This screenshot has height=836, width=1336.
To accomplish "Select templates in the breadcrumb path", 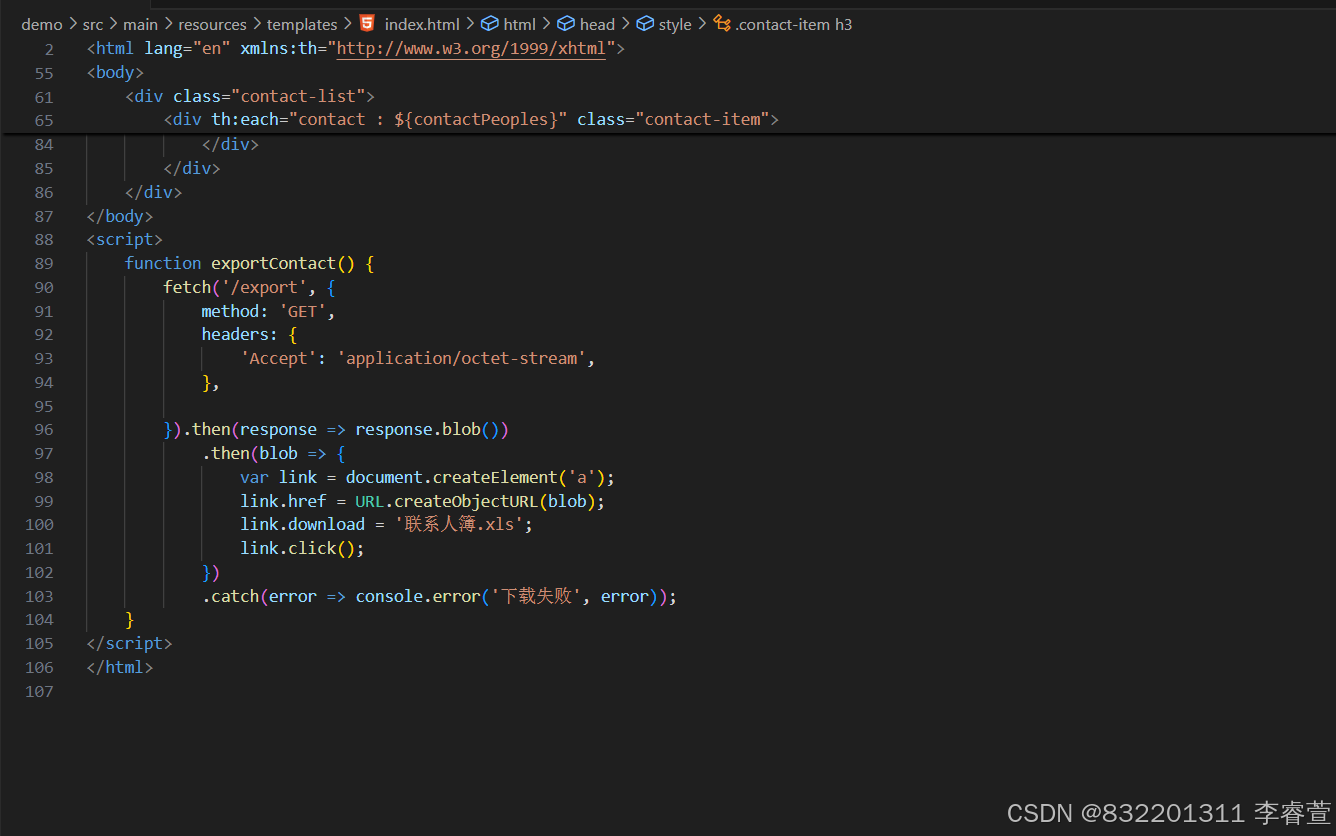I will click(x=301, y=23).
